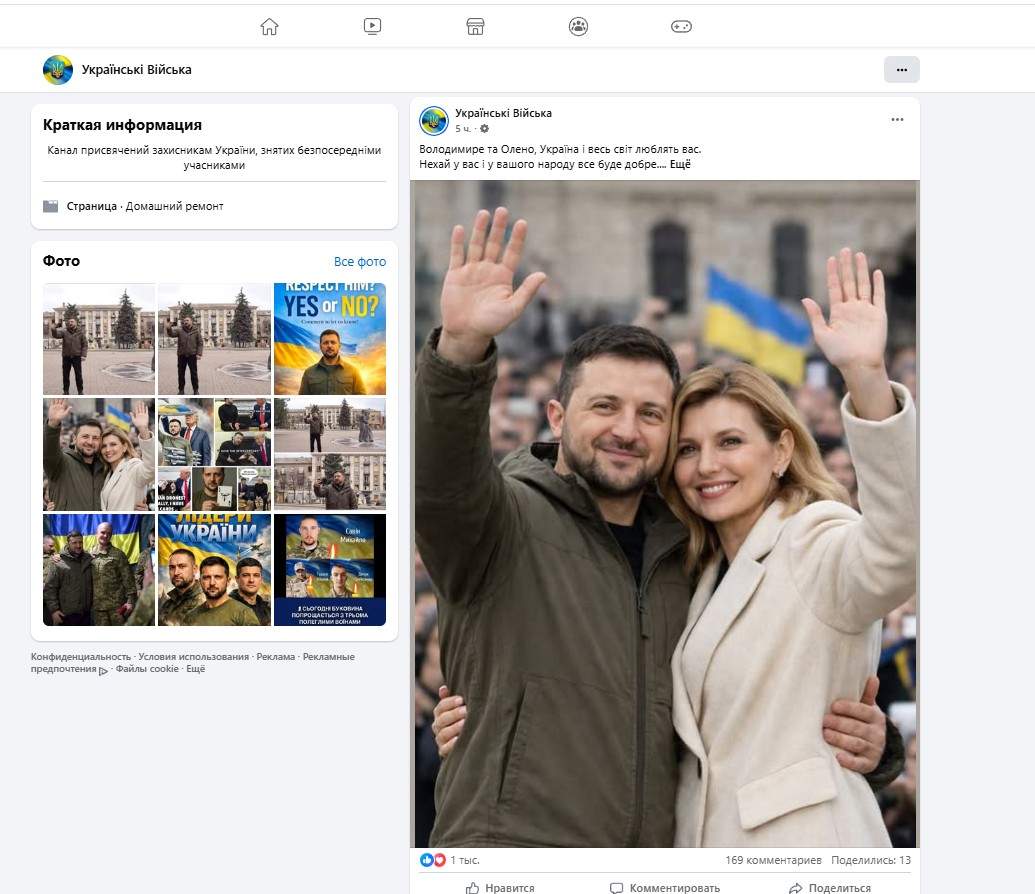Open the page options three-dot menu
Screen dimensions: 1035x894
pyautogui.click(x=901, y=70)
